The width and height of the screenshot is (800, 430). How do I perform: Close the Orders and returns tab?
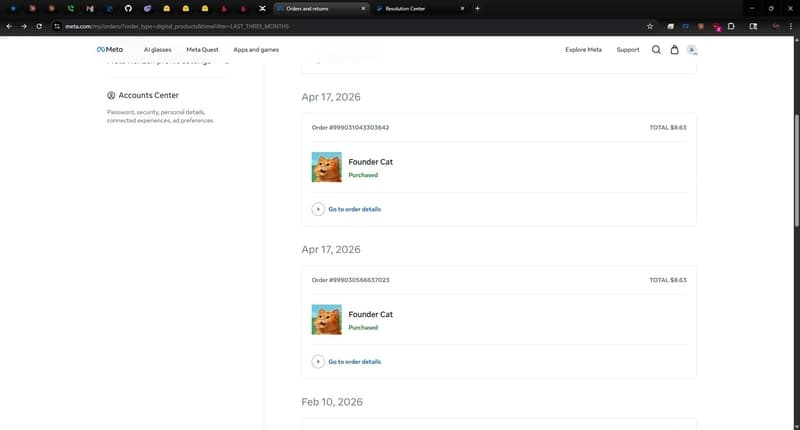tap(363, 9)
